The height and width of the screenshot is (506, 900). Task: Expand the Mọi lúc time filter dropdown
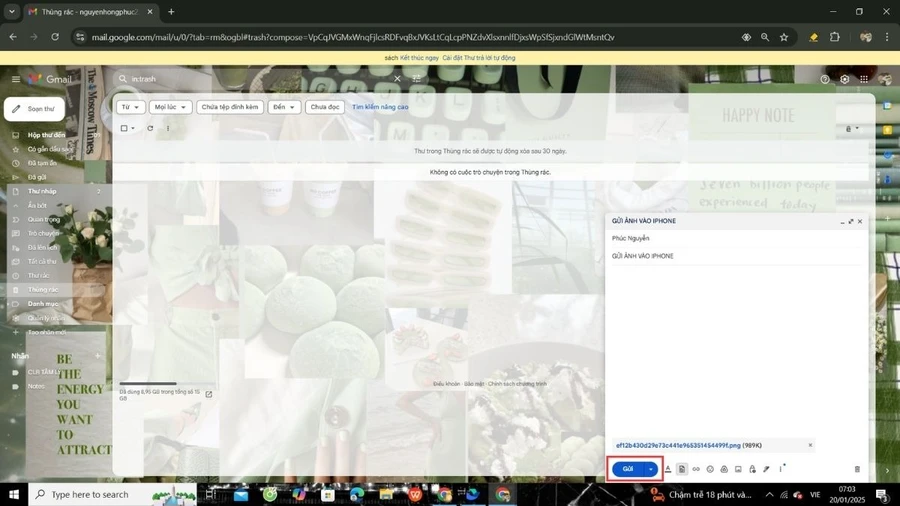point(170,107)
